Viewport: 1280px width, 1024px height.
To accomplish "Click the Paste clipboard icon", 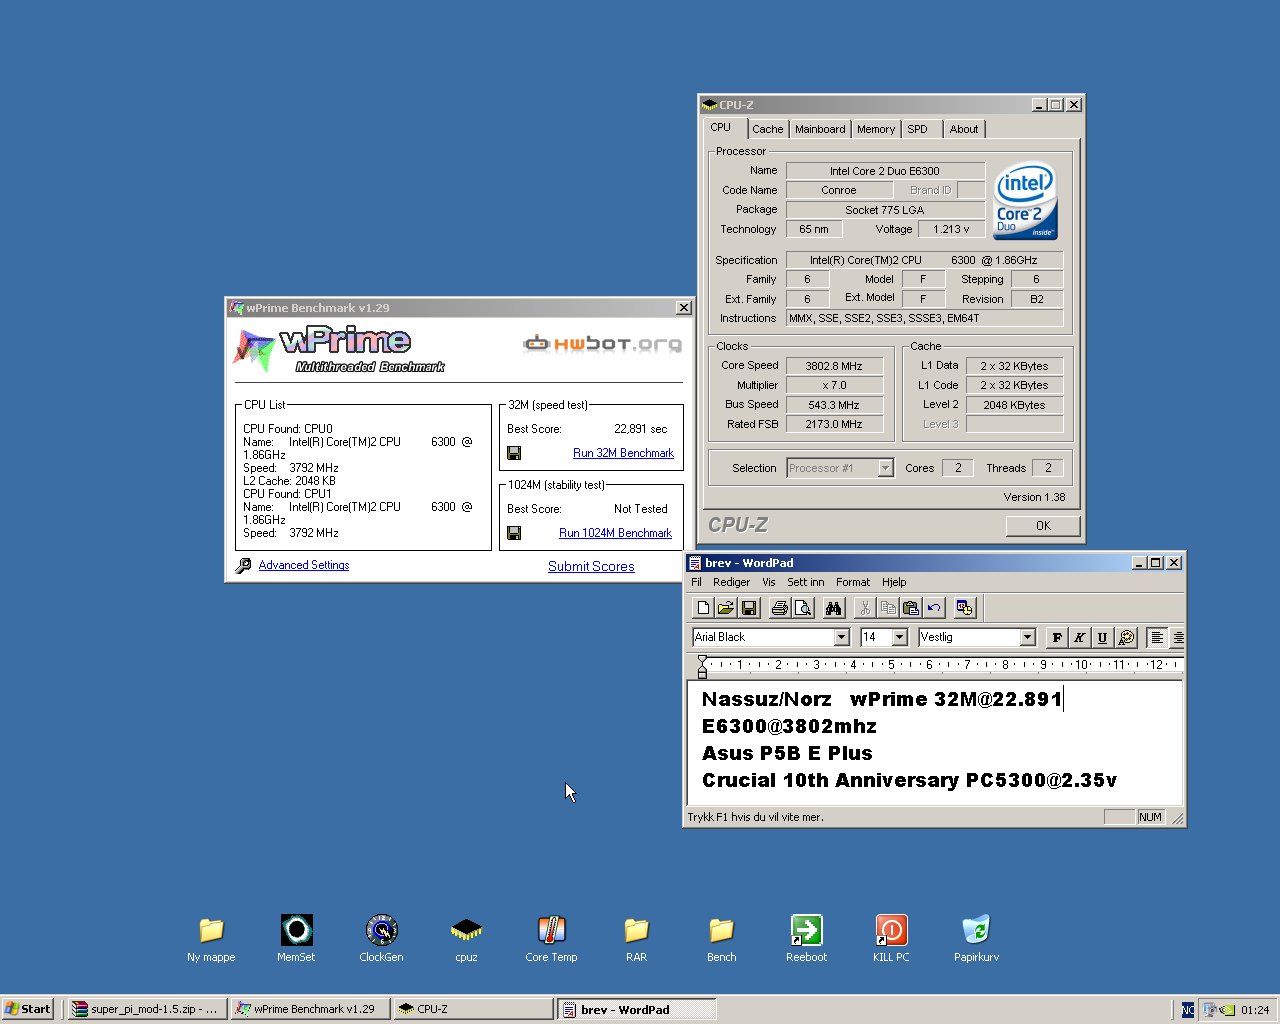I will pyautogui.click(x=910, y=607).
